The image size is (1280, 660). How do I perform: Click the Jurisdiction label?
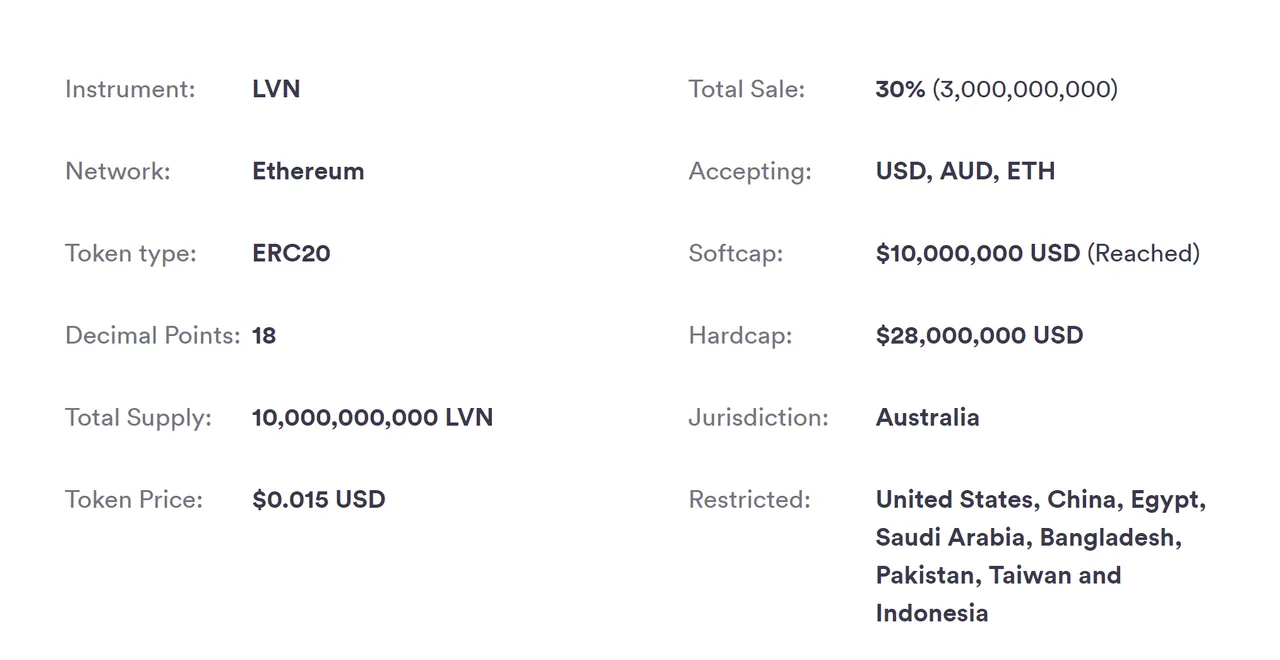click(x=758, y=417)
